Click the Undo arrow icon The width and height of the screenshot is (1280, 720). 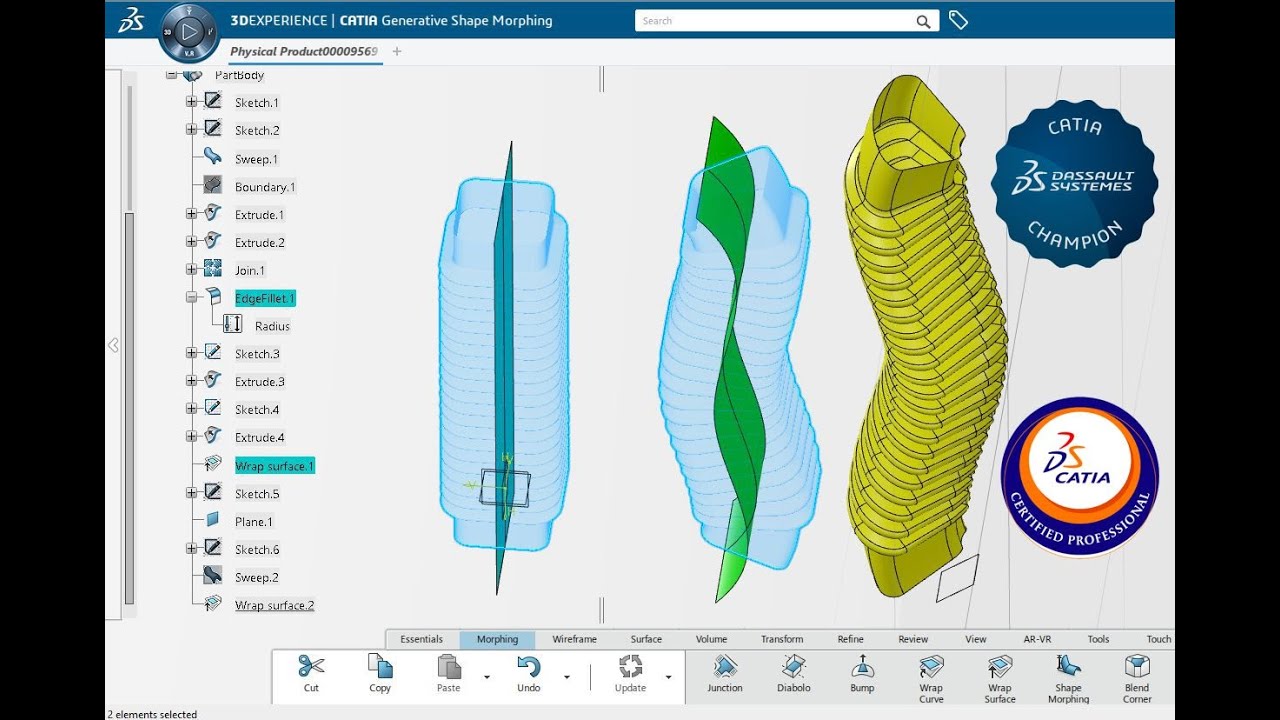click(529, 666)
